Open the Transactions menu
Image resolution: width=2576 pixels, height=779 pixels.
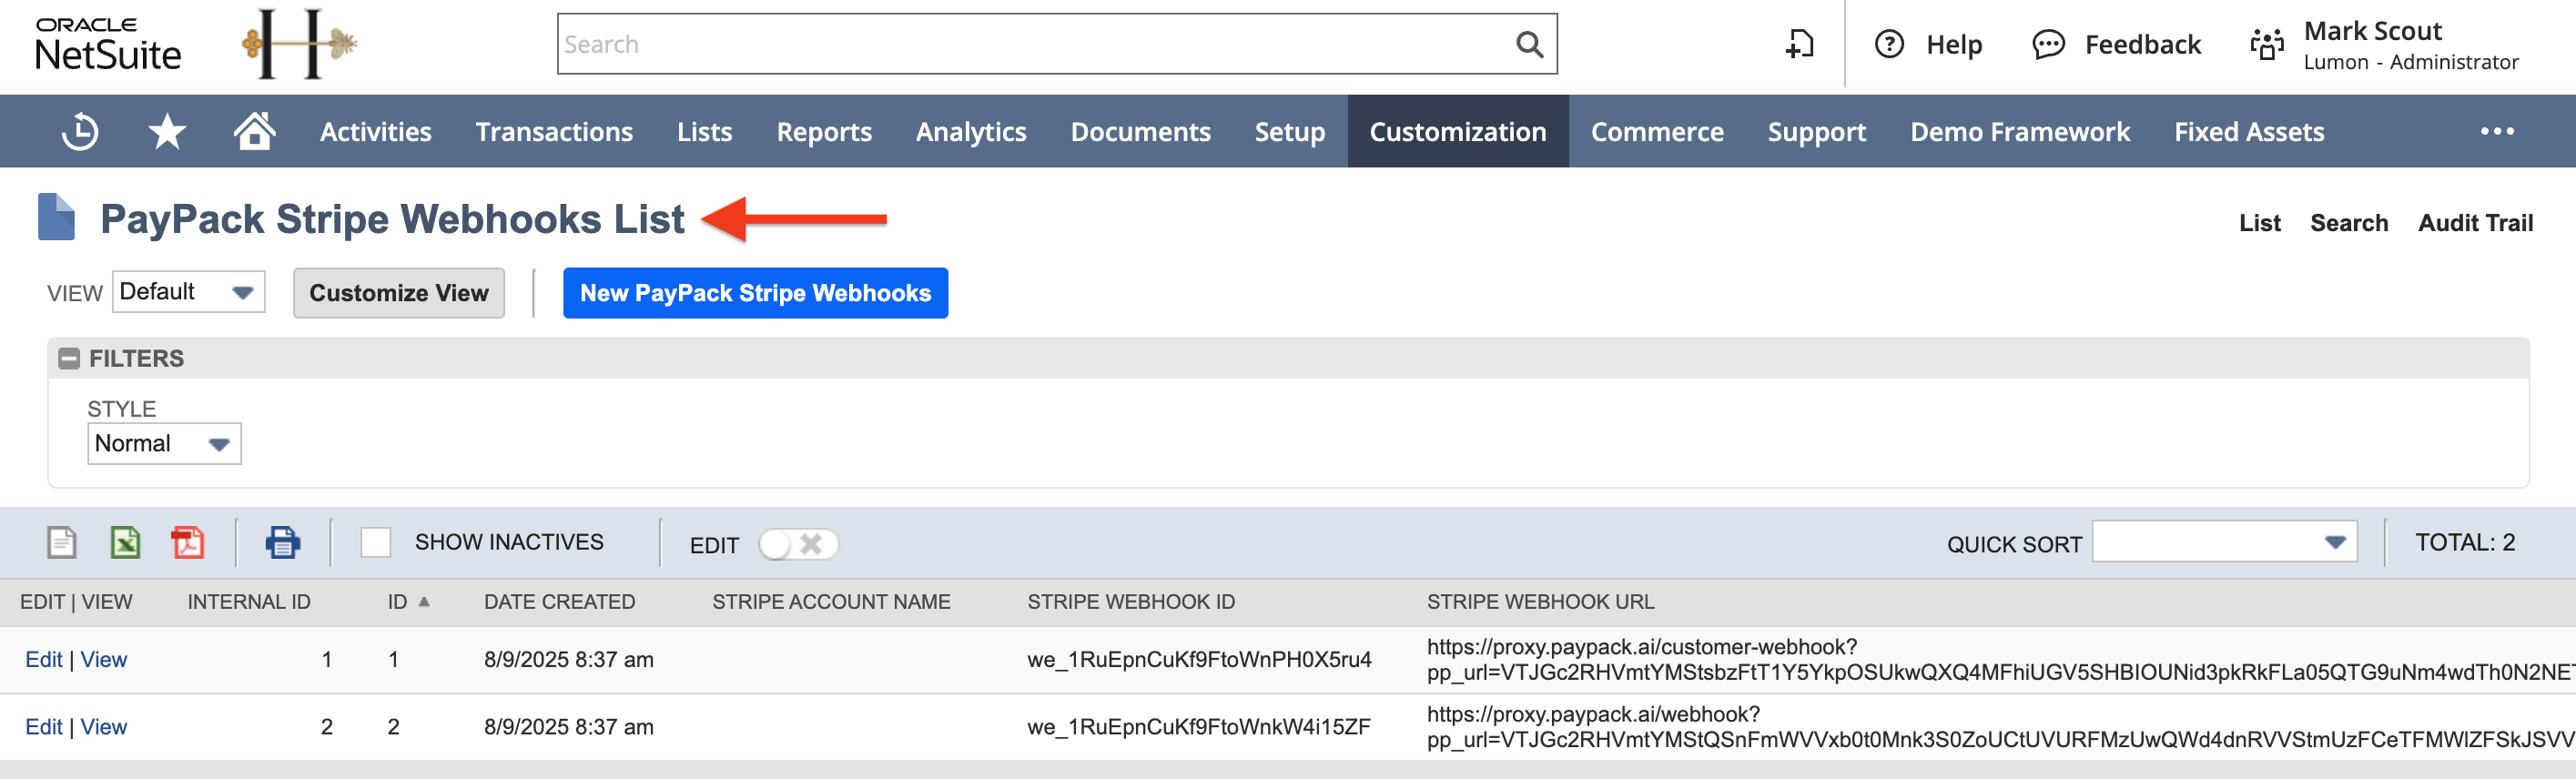554,132
